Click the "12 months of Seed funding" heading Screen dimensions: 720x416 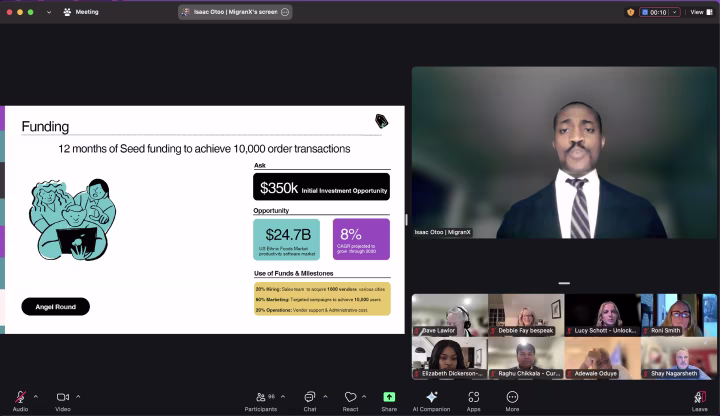point(204,149)
